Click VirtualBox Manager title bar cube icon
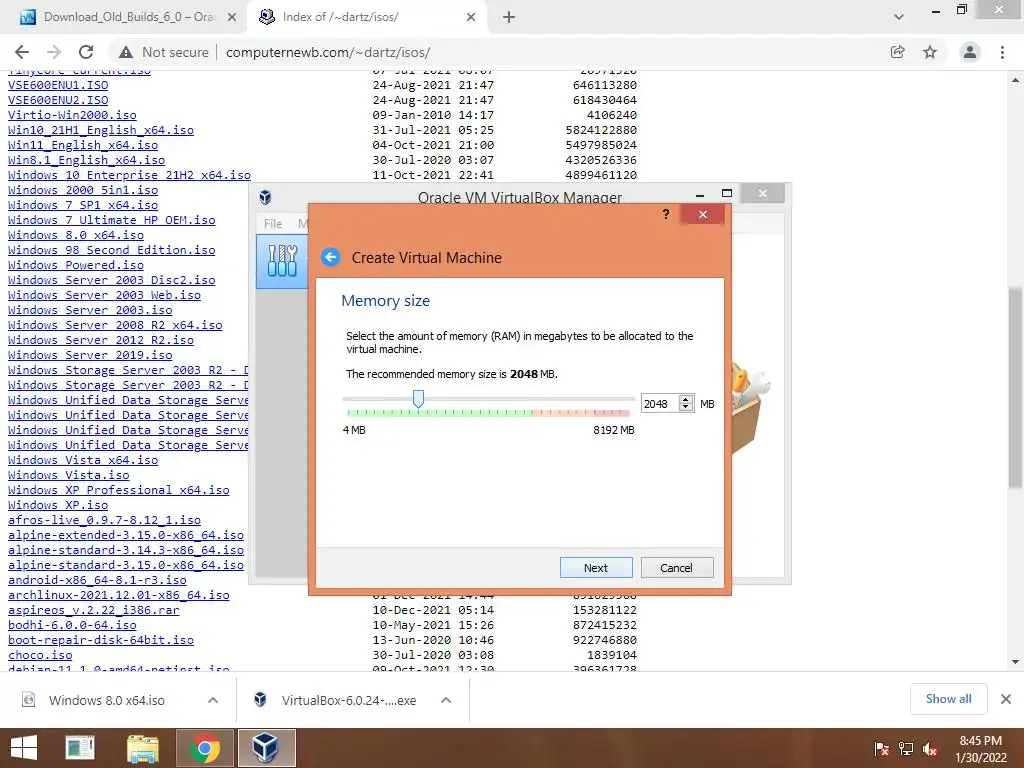1024x768 pixels. point(265,197)
